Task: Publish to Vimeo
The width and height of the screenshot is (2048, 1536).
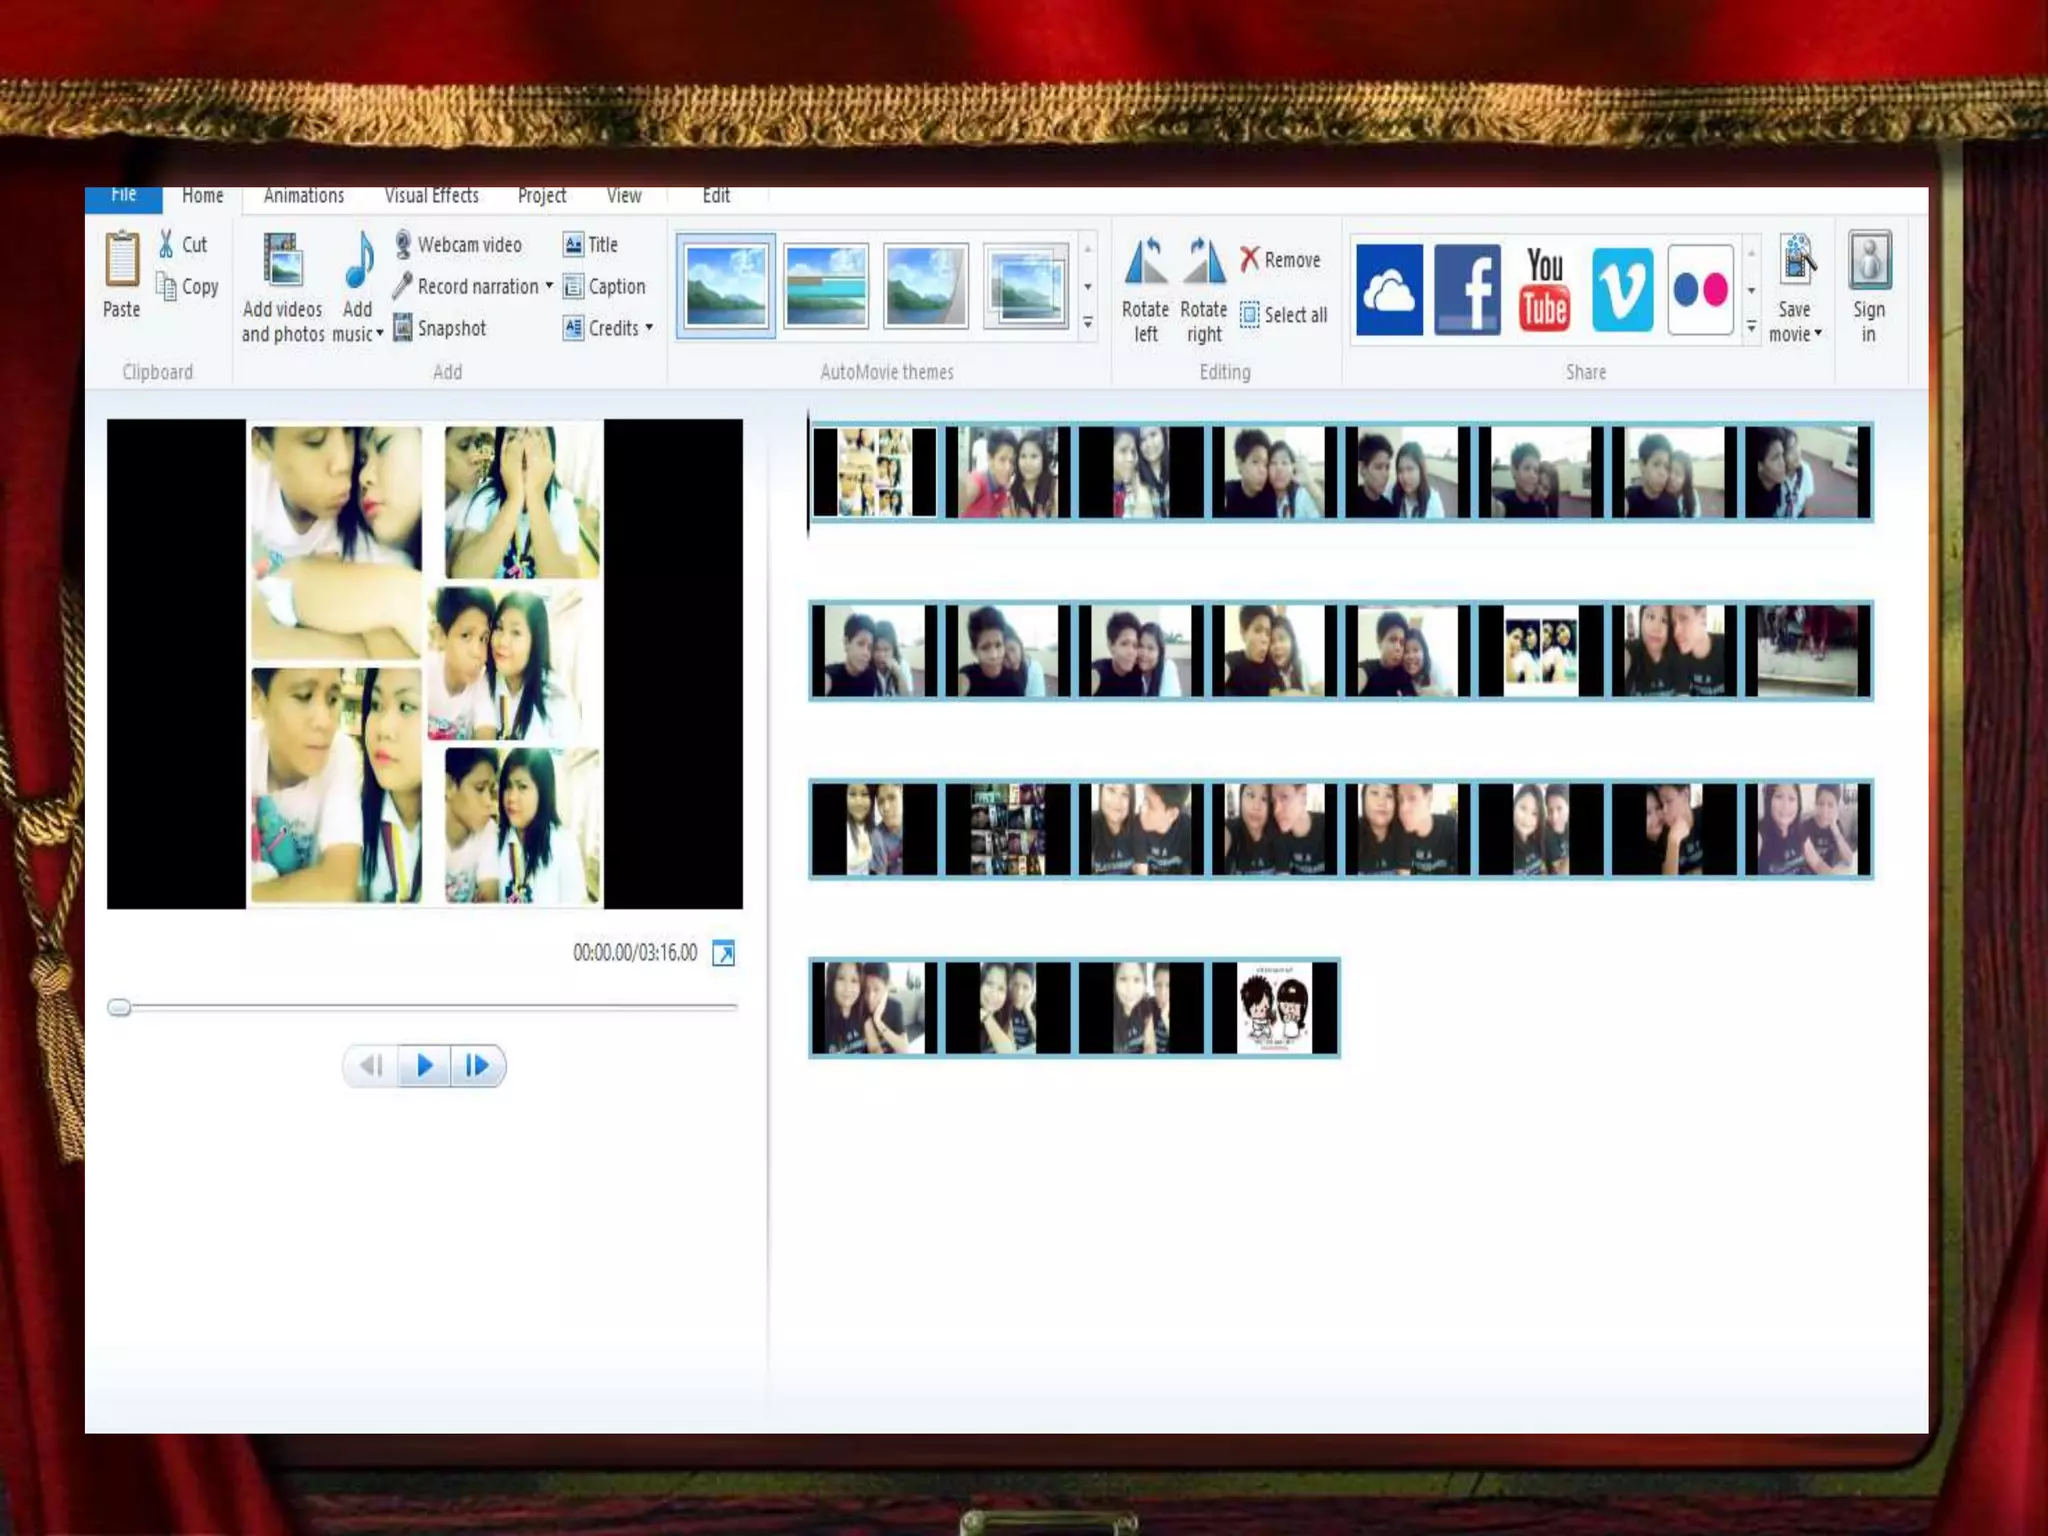Action: [x=1621, y=289]
